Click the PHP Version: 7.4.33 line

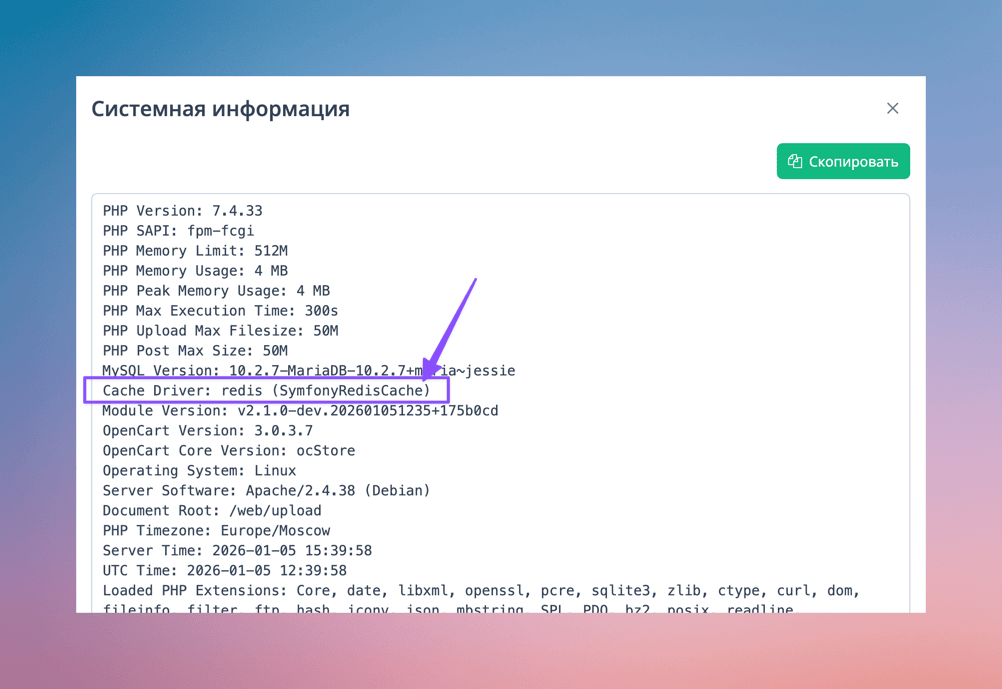(182, 211)
